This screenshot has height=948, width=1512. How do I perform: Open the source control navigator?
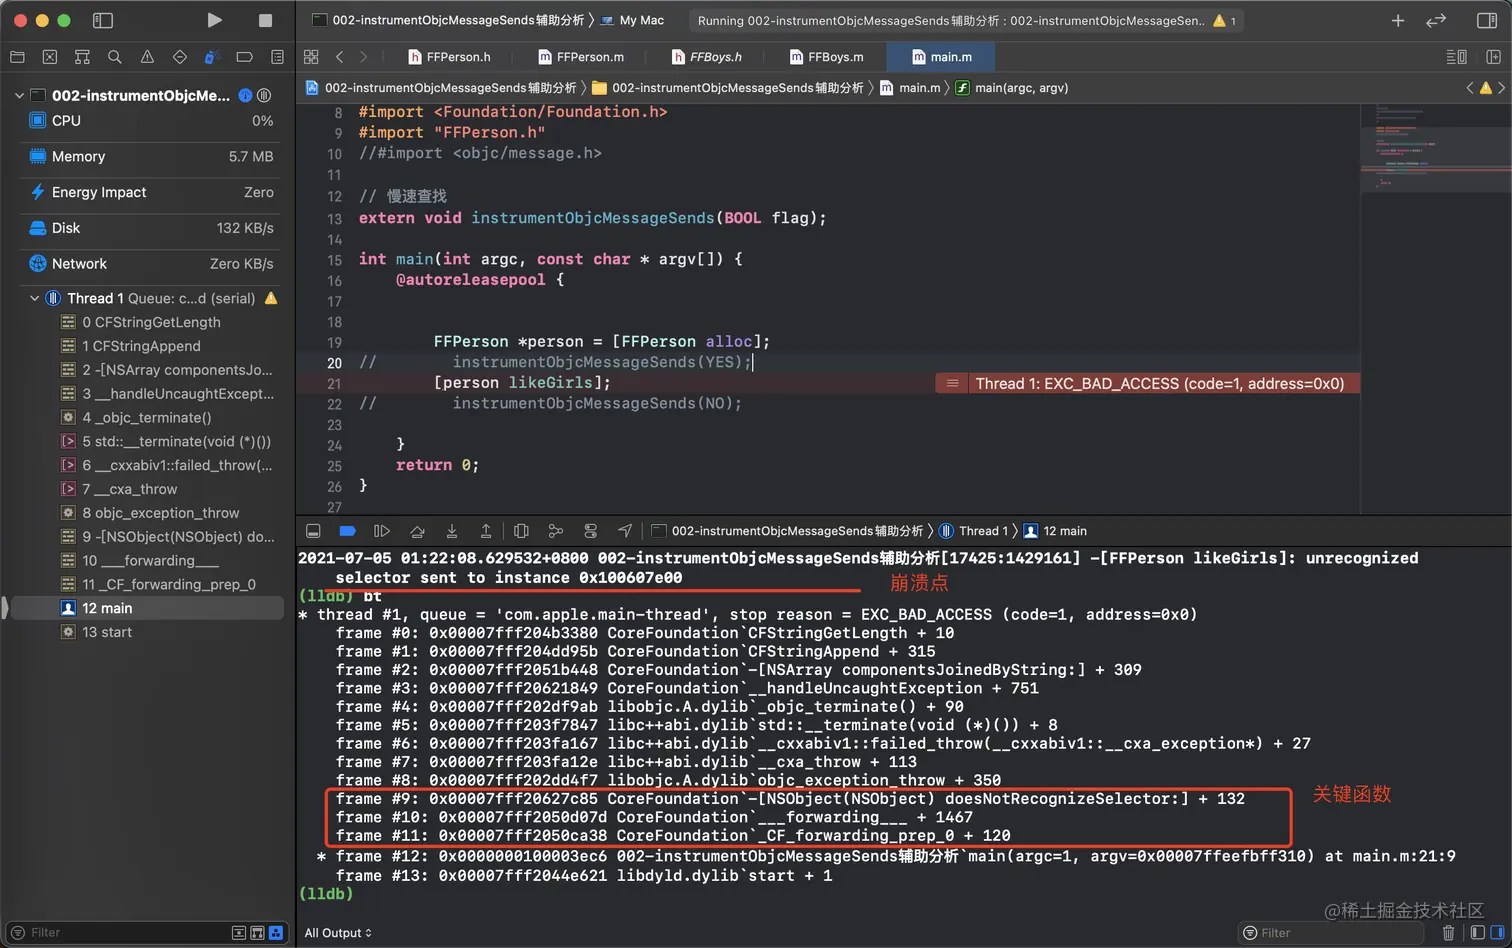point(50,57)
